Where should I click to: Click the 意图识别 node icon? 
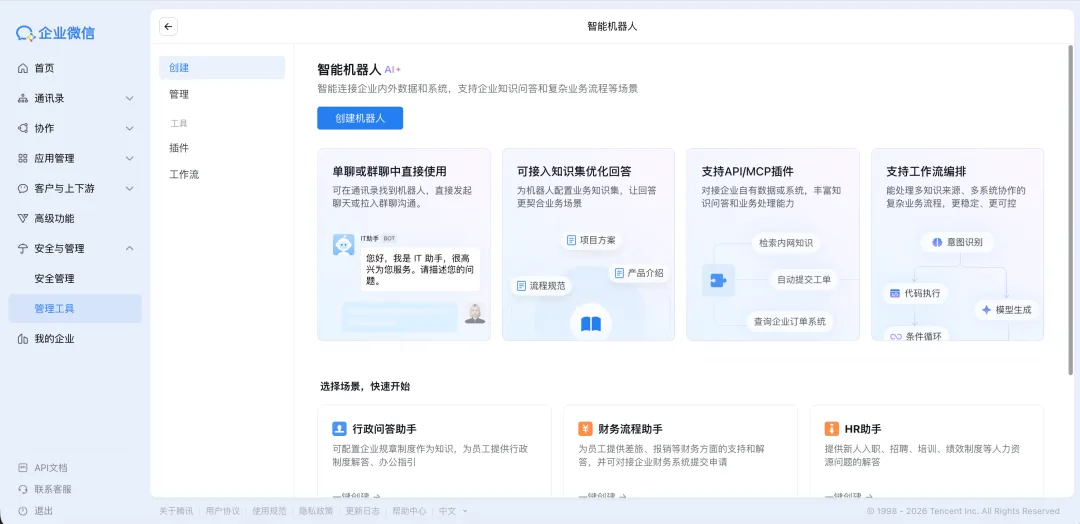click(x=937, y=242)
